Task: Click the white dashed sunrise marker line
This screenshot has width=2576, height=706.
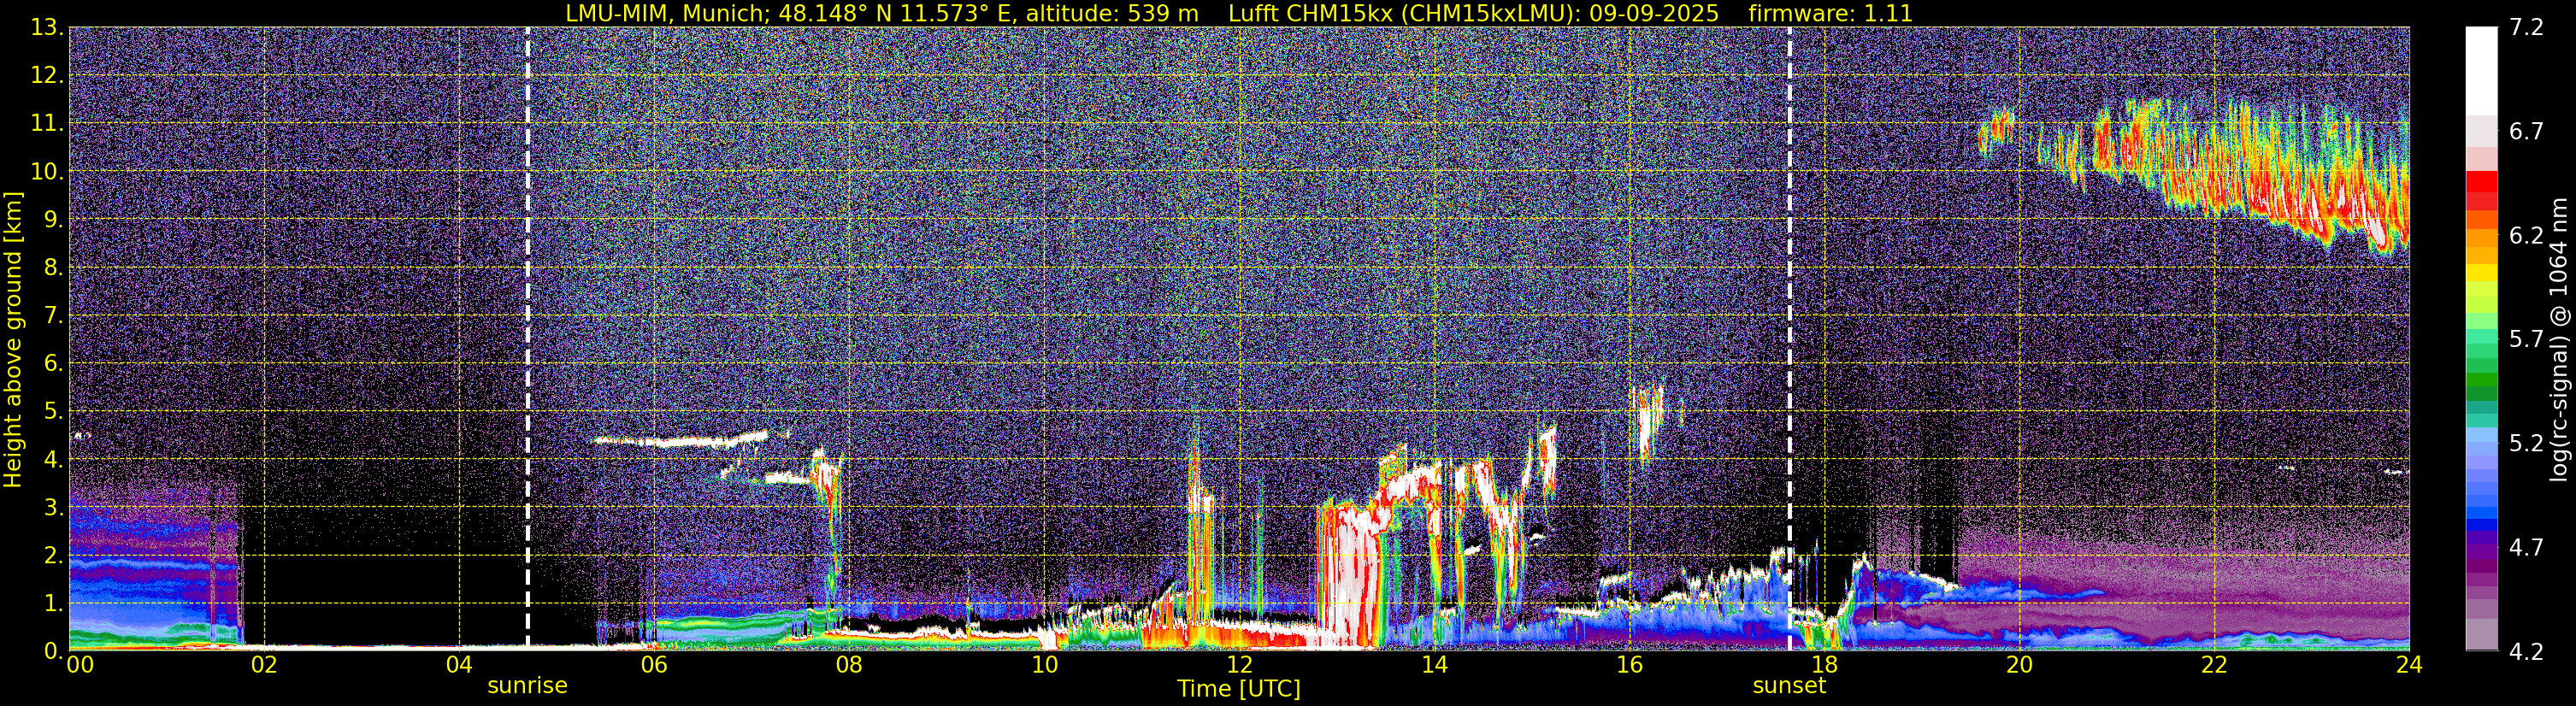Action: pos(527,338)
